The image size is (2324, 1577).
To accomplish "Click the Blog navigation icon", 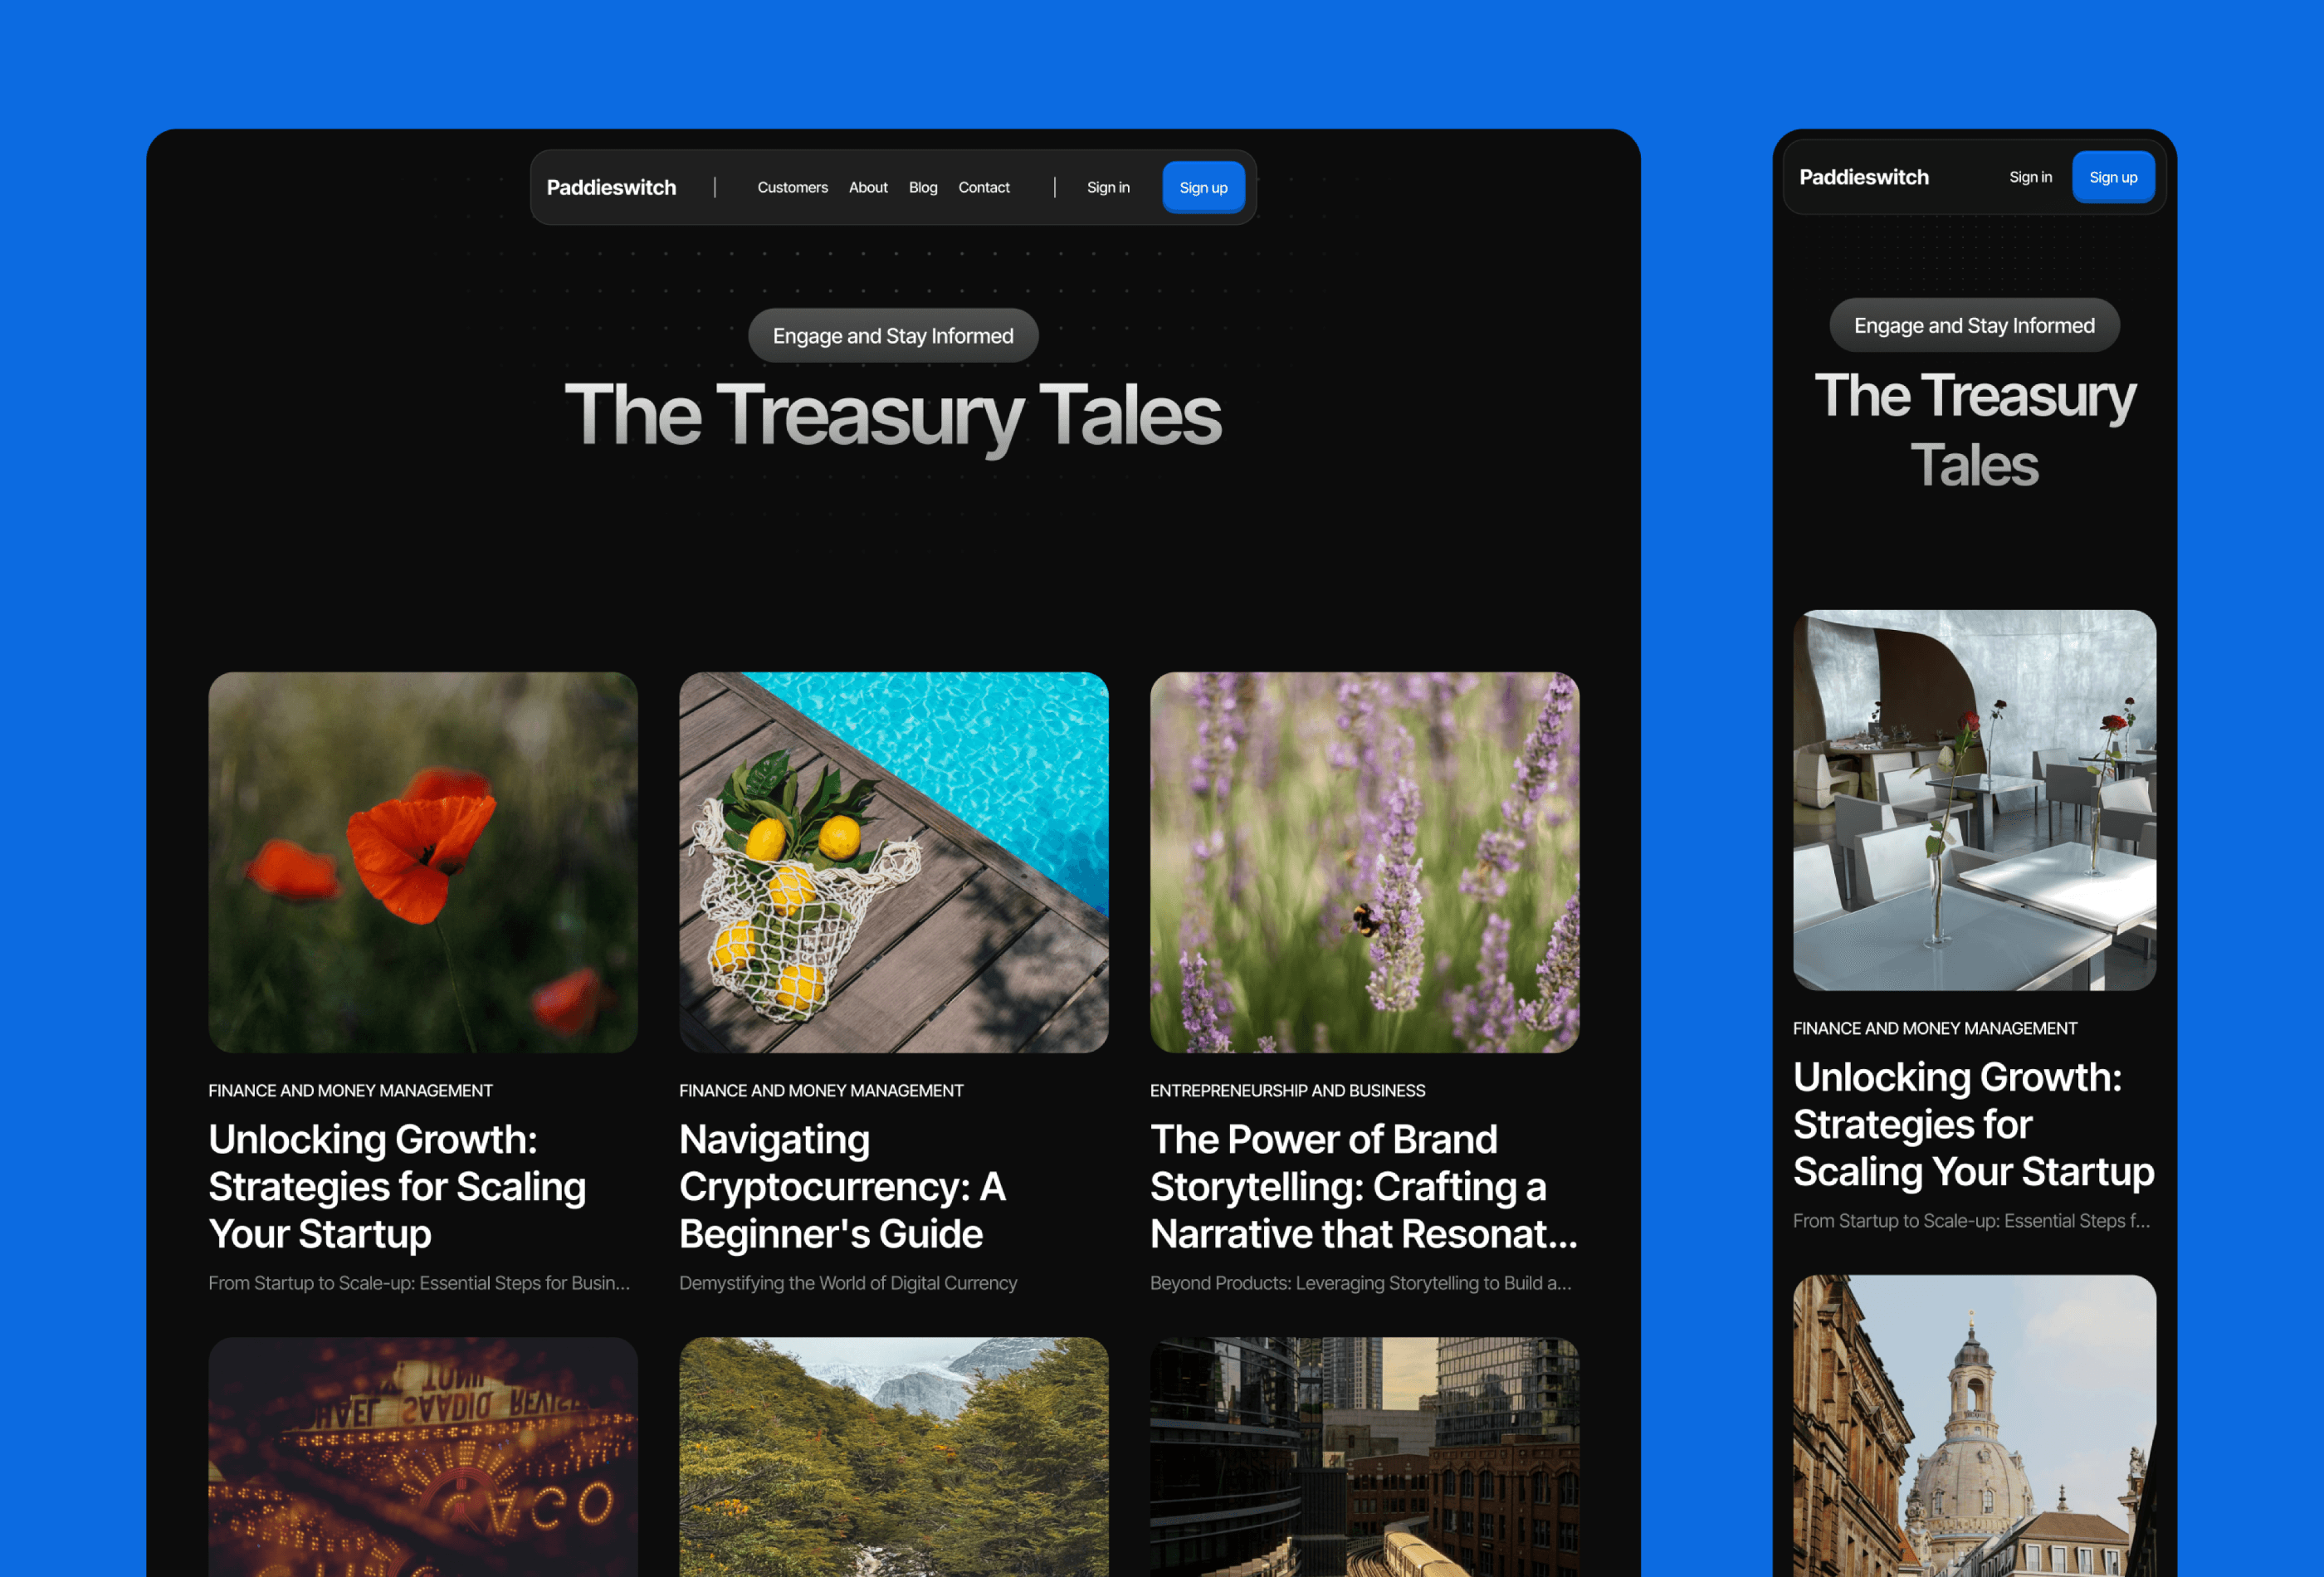I will coord(920,187).
